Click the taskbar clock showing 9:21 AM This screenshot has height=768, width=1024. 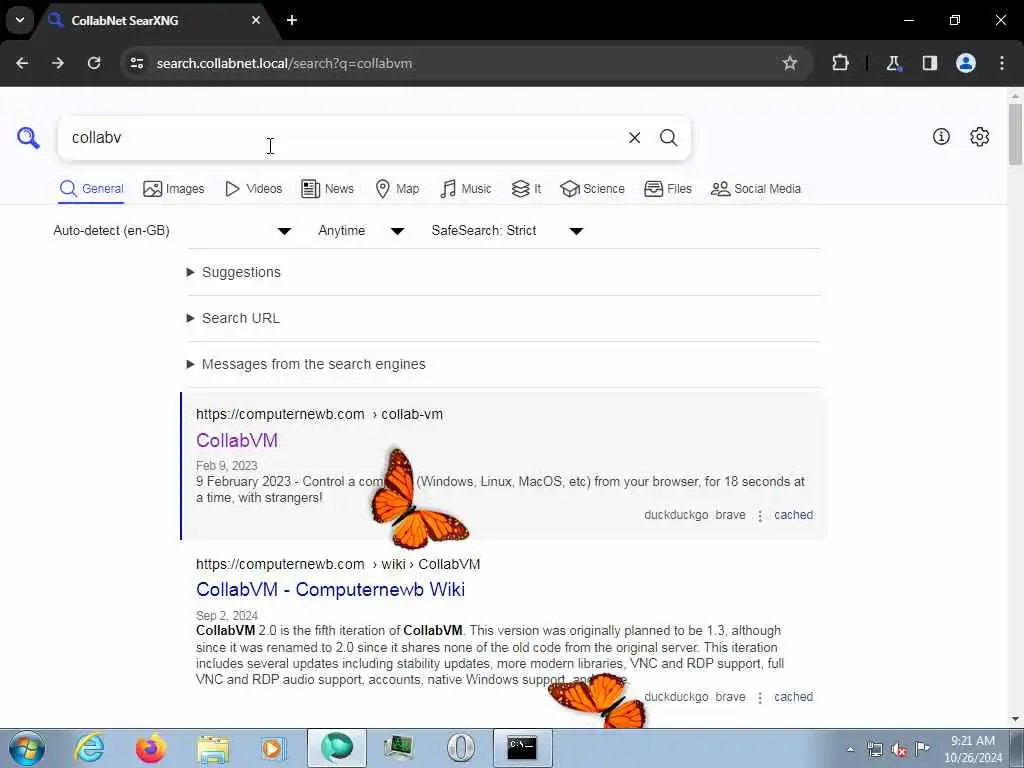click(x=972, y=748)
